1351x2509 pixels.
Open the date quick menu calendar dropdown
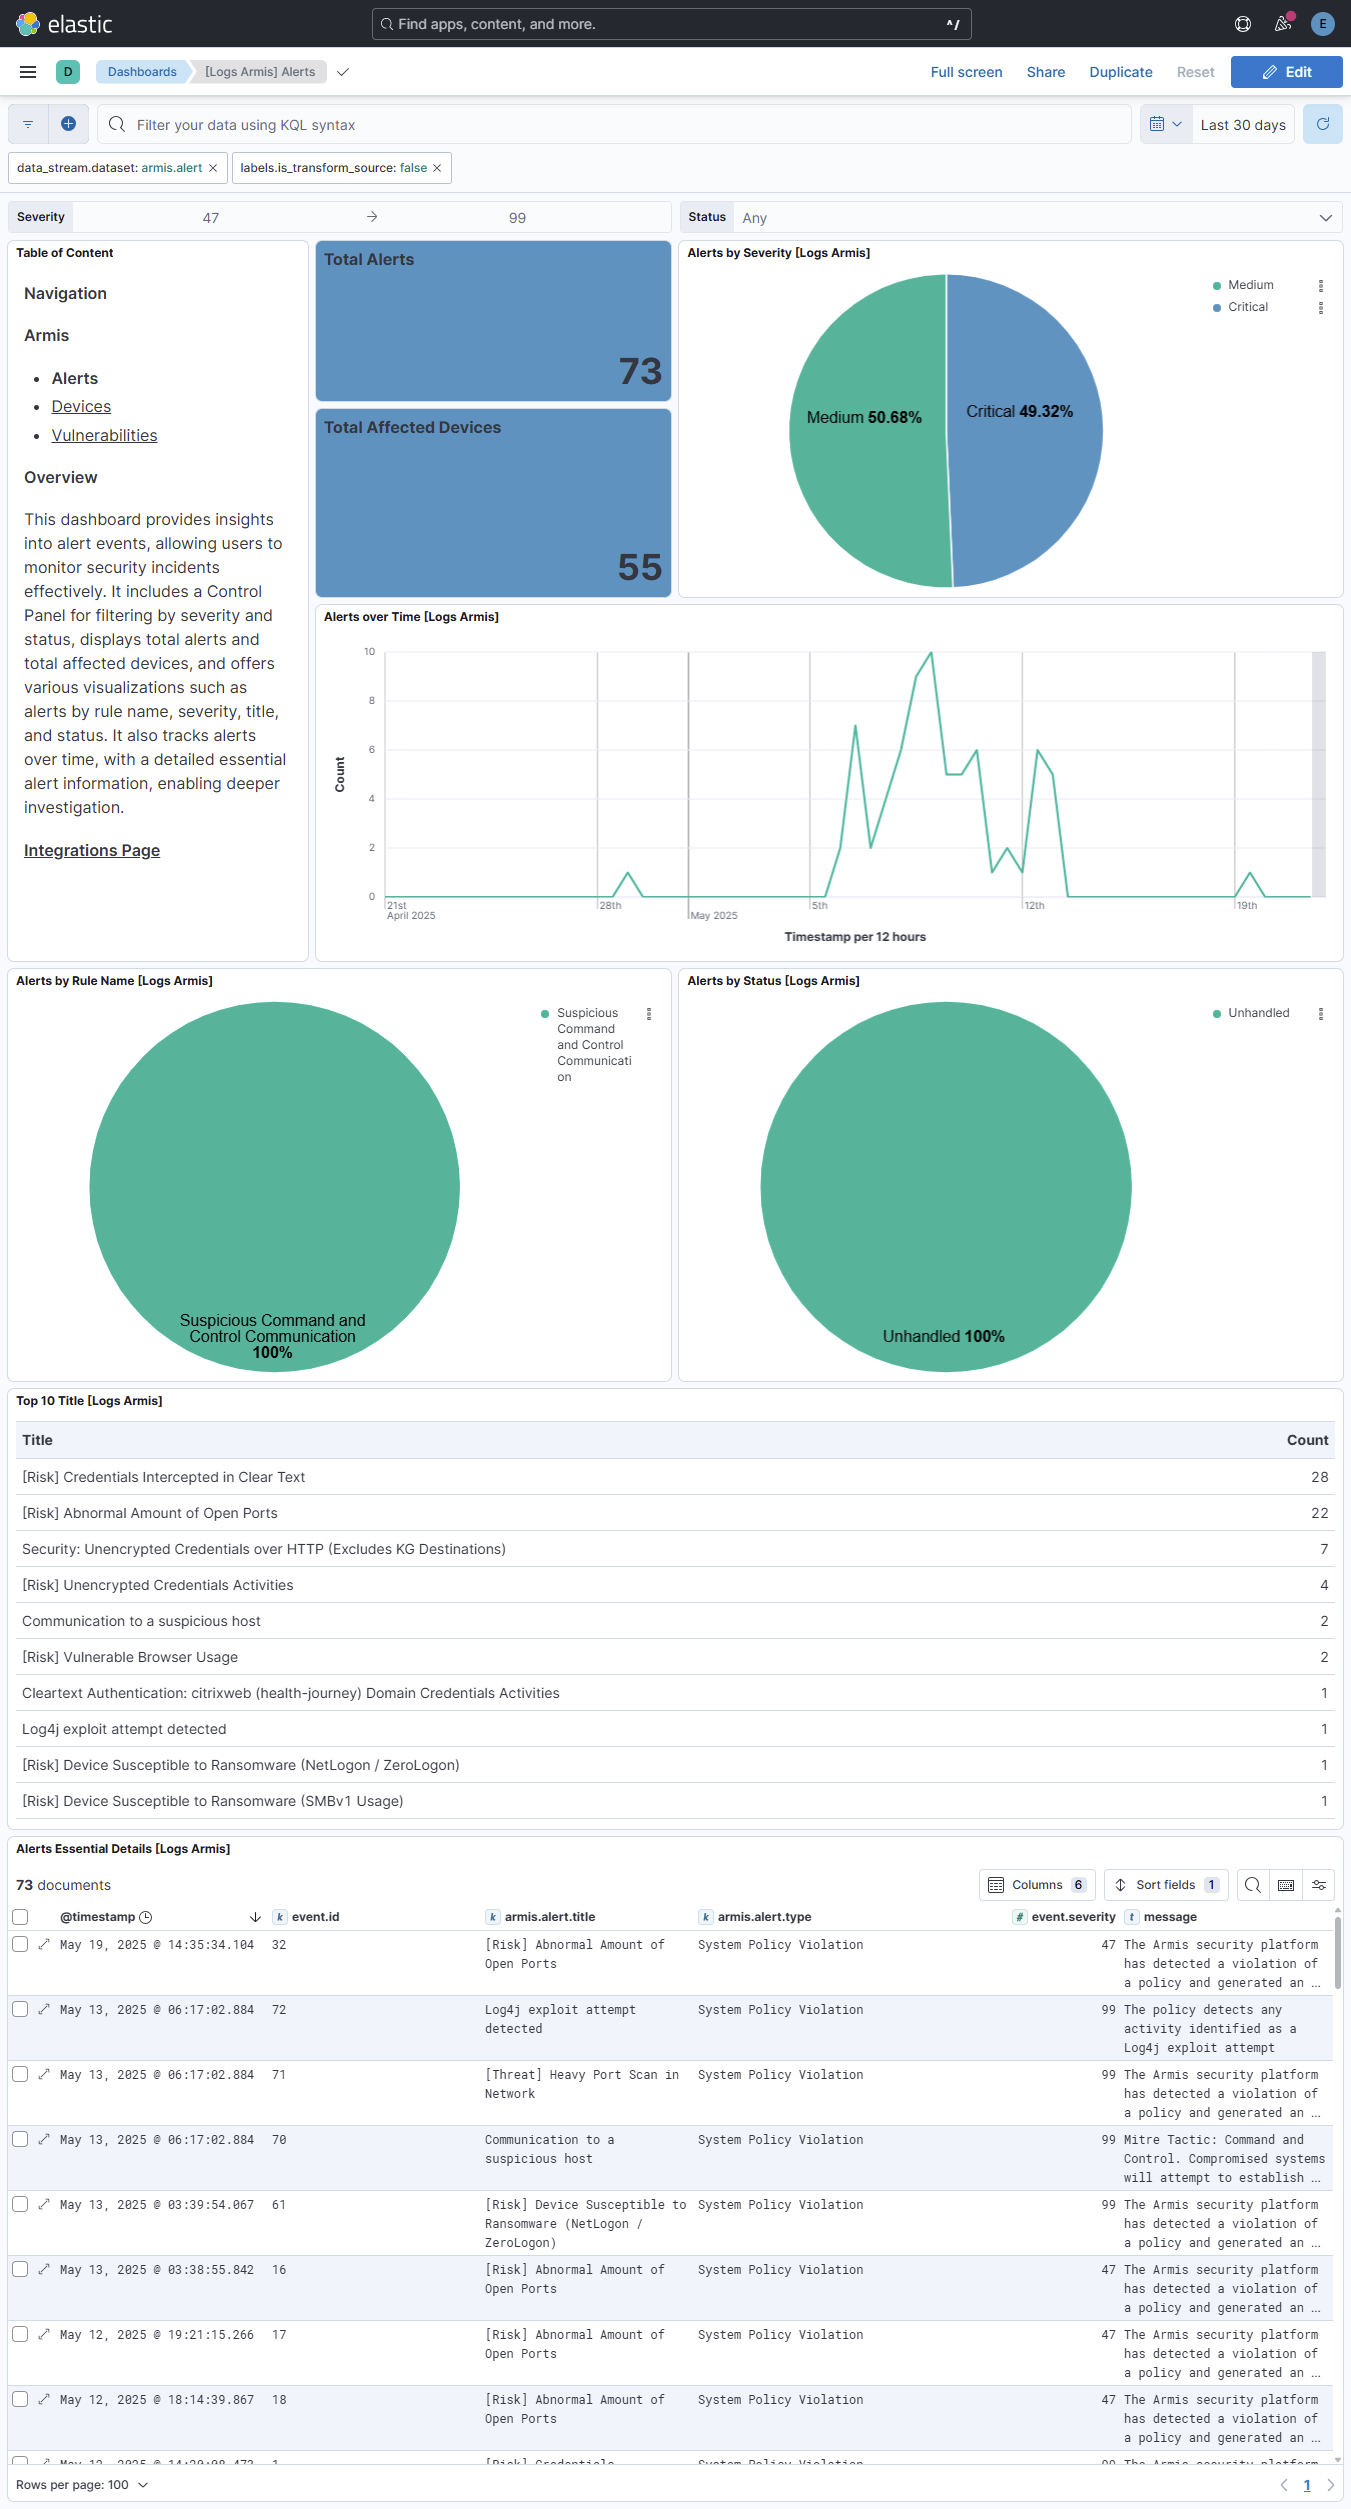coord(1165,124)
